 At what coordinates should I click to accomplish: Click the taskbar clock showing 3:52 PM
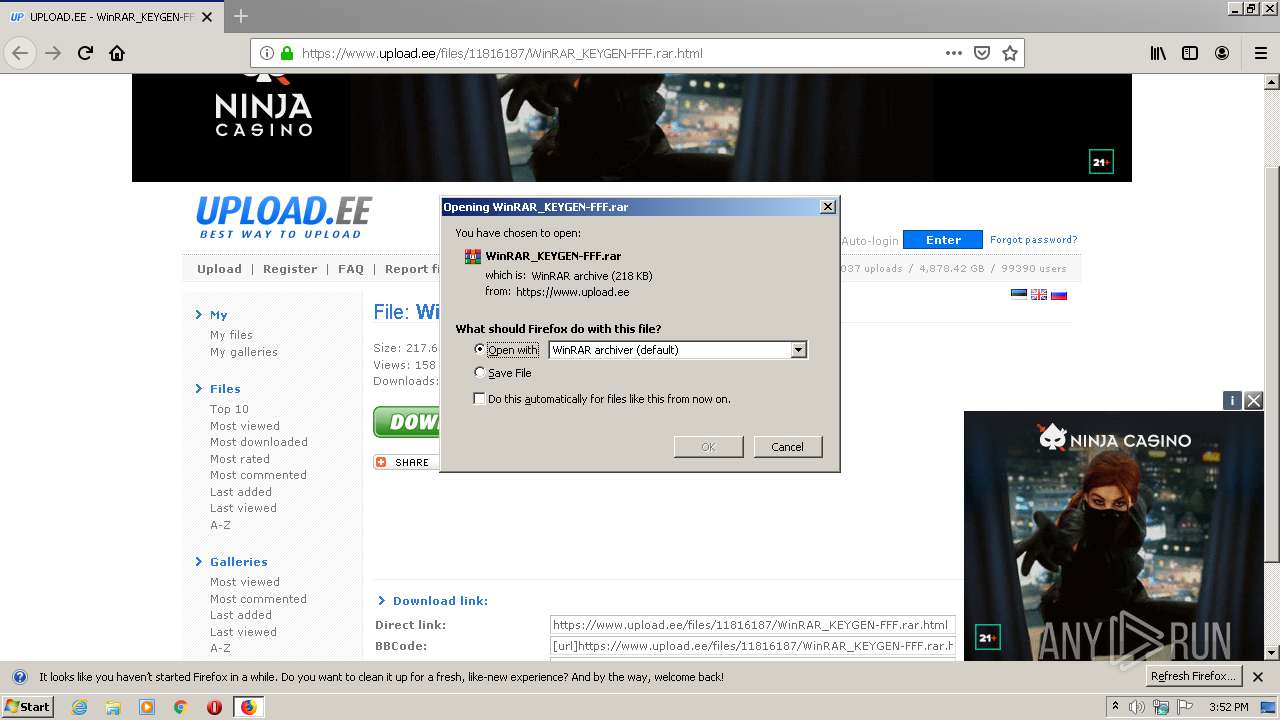1228,707
